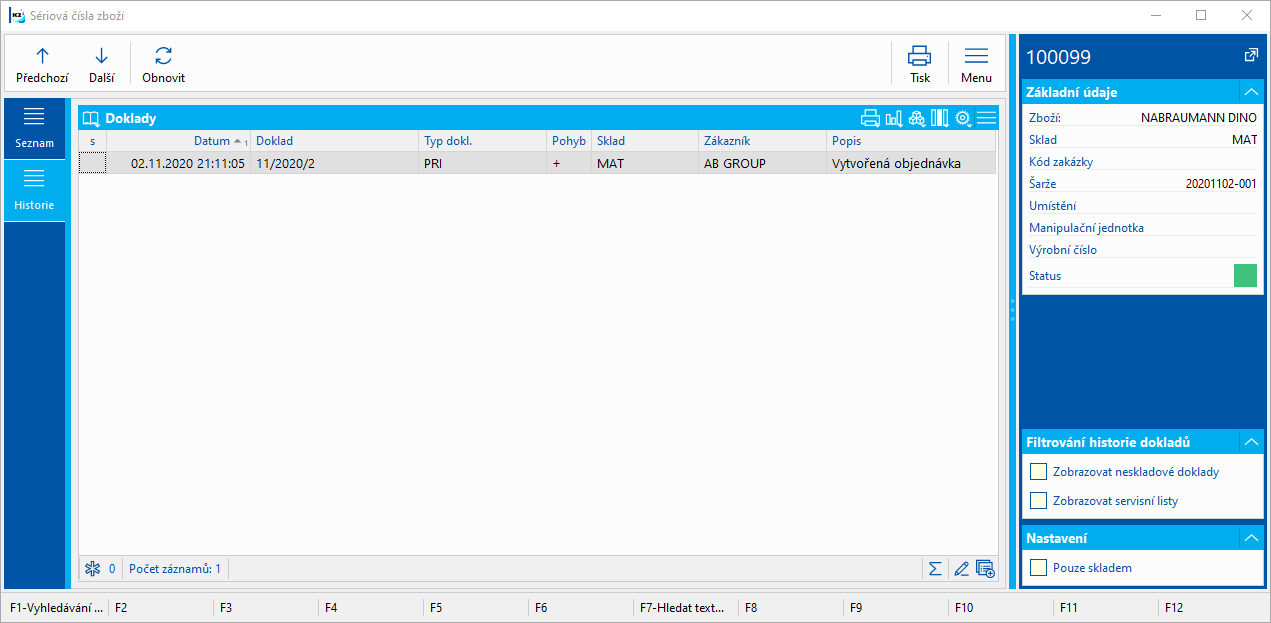This screenshot has height=623, width=1271.
Task: Click the Manipulační jednotka field
Action: click(x=1143, y=228)
